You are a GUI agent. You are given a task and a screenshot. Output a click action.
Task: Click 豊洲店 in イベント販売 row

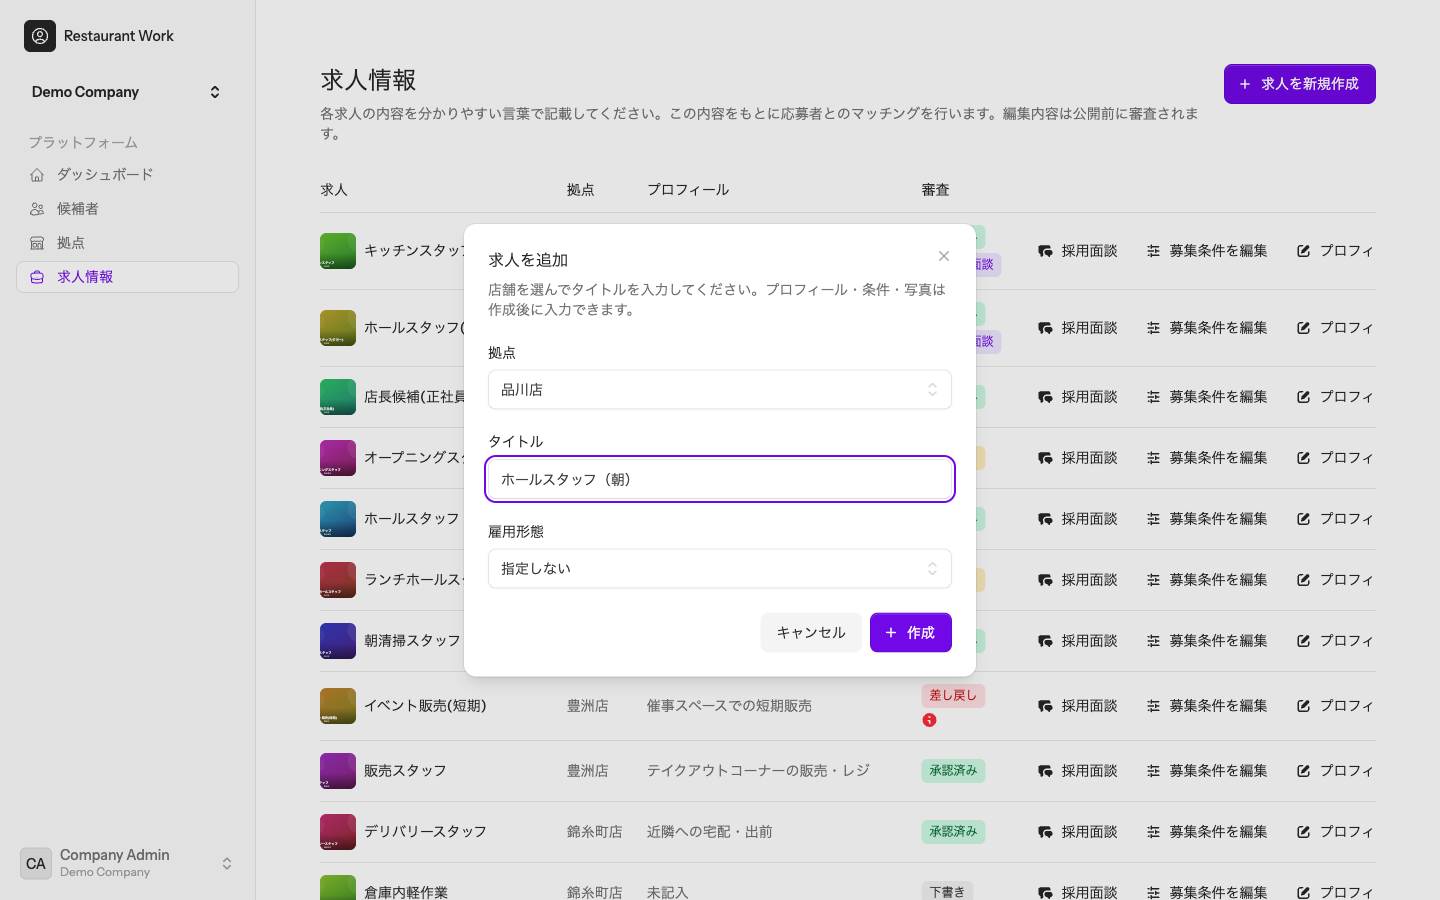pyautogui.click(x=587, y=706)
